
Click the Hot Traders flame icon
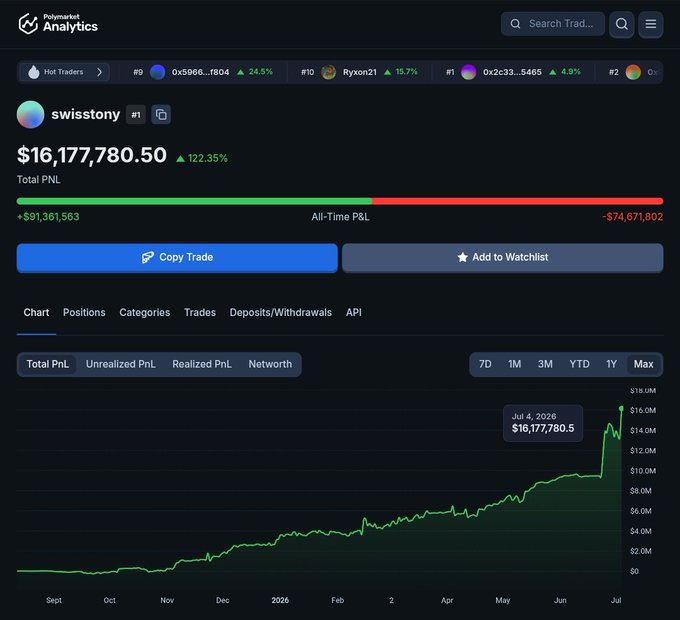tap(33, 72)
